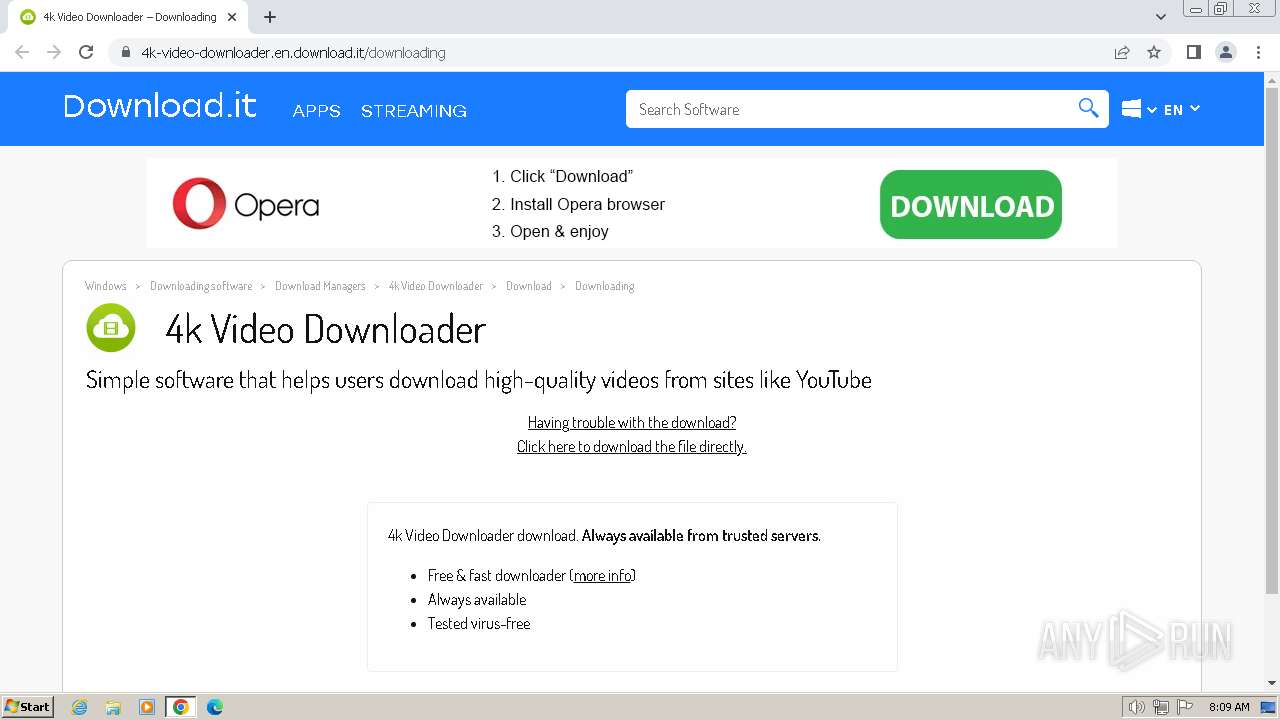Click the browser back arrow
Viewport: 1280px width, 720px height.
click(x=22, y=52)
